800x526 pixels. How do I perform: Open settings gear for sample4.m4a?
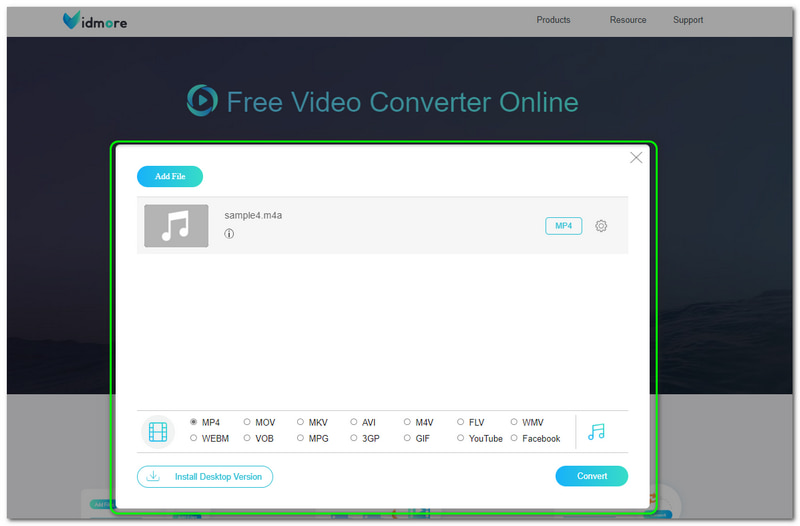pos(601,226)
